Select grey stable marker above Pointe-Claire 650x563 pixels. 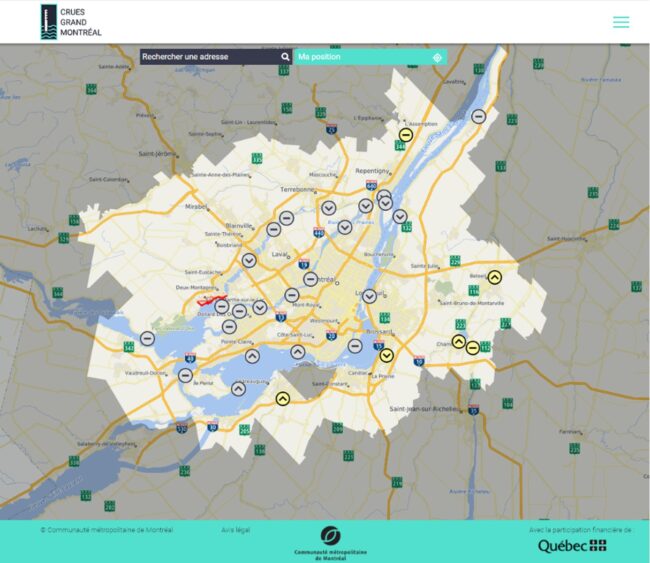pyautogui.click(x=229, y=327)
